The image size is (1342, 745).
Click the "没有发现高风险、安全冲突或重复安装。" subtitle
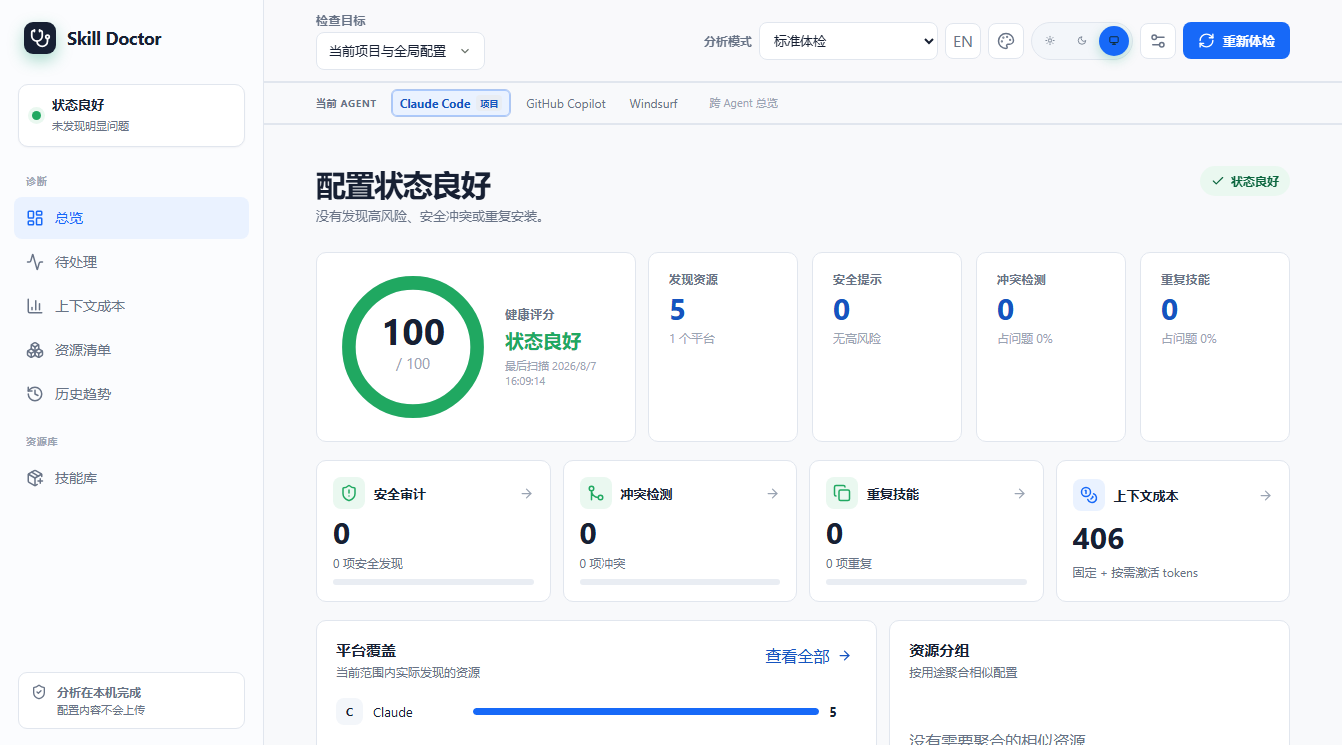[x=432, y=216]
